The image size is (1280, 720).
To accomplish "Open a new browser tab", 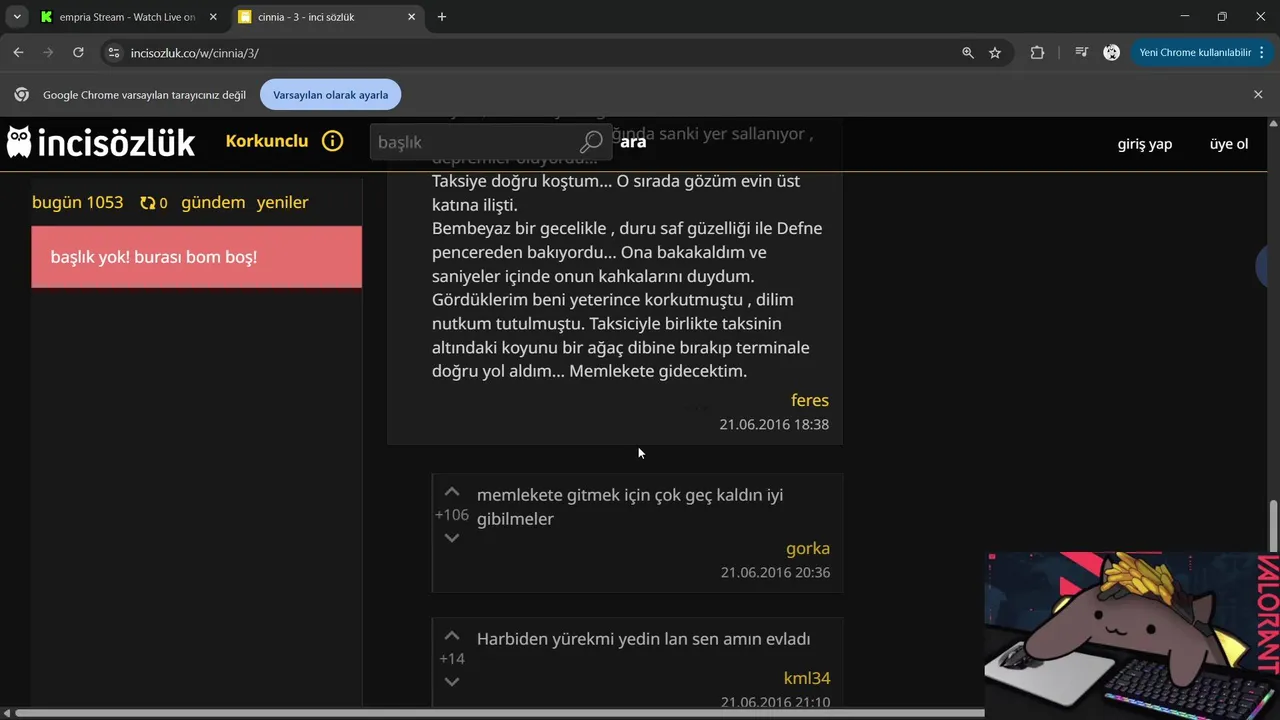I will point(442,17).
